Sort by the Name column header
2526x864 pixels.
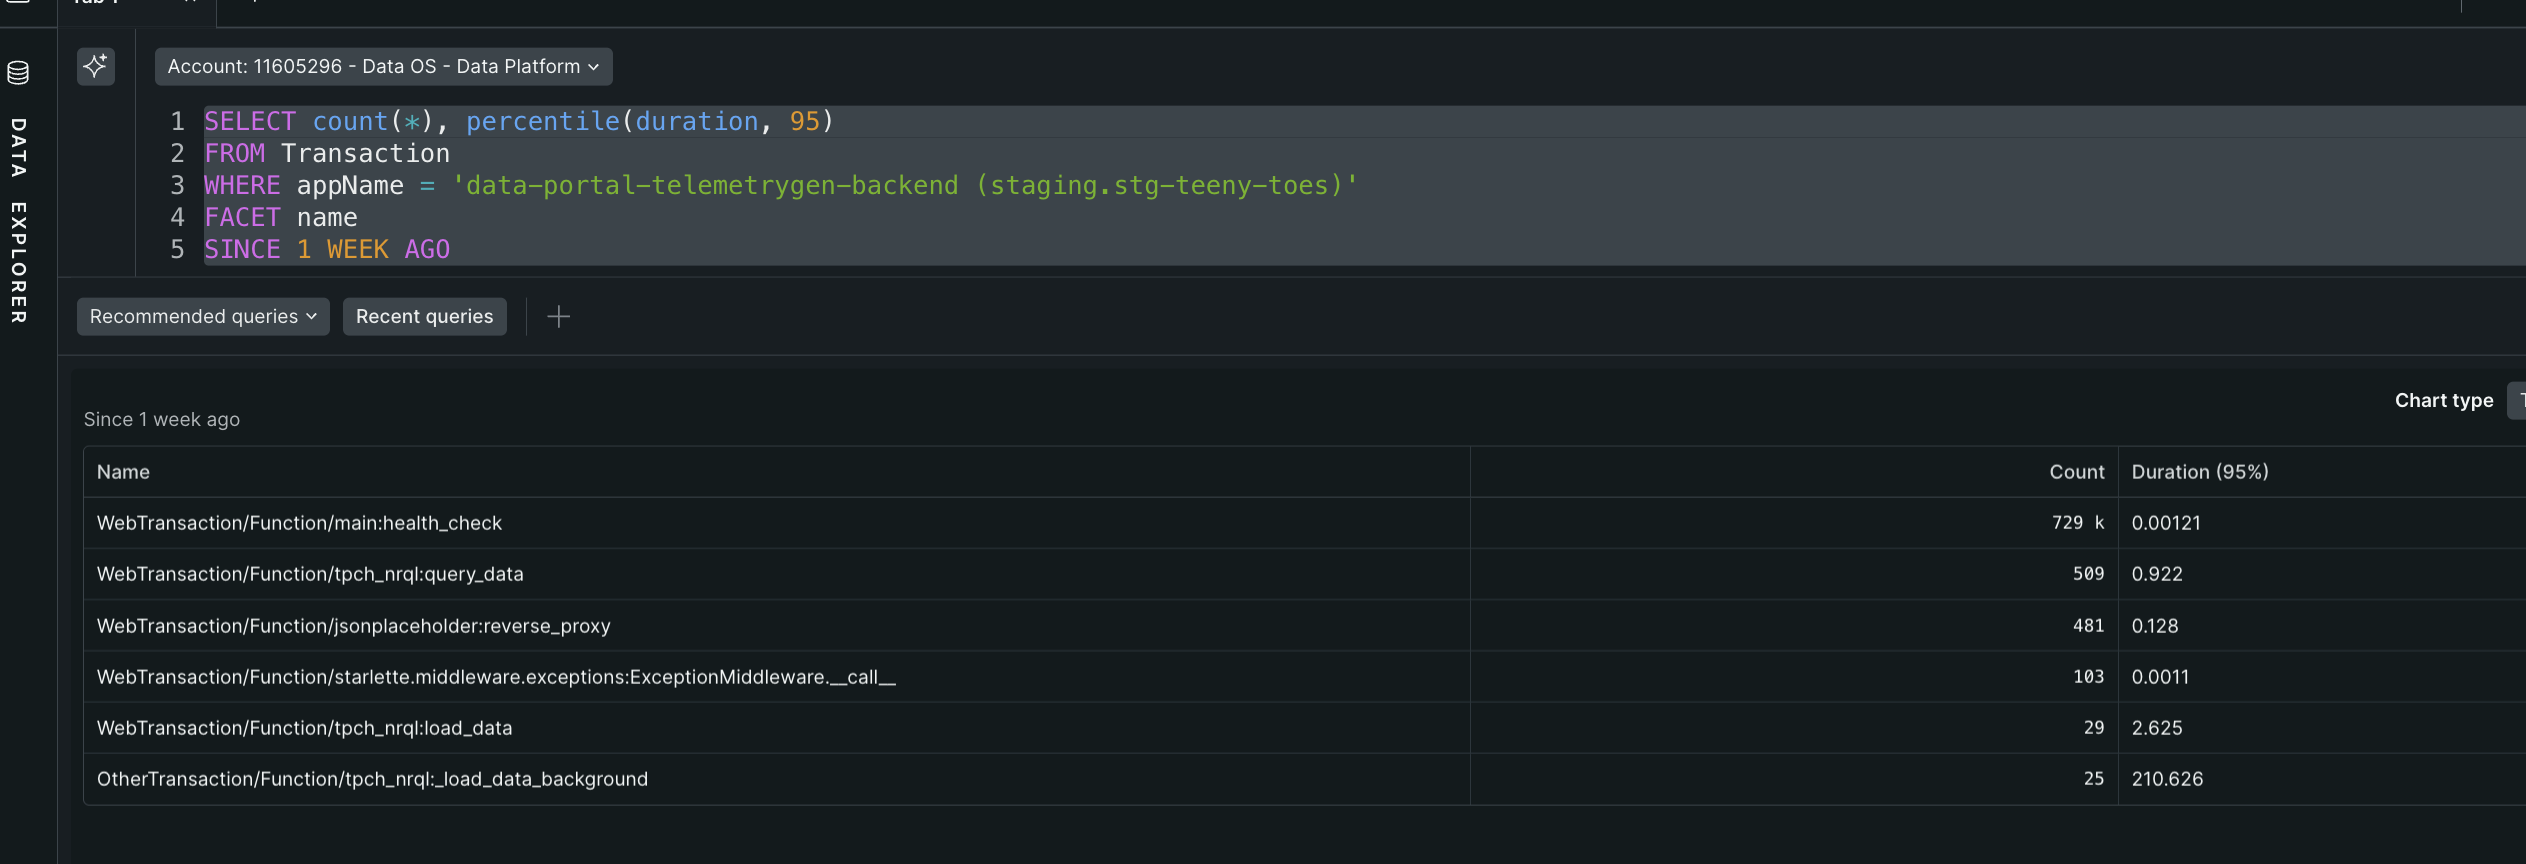point(123,472)
